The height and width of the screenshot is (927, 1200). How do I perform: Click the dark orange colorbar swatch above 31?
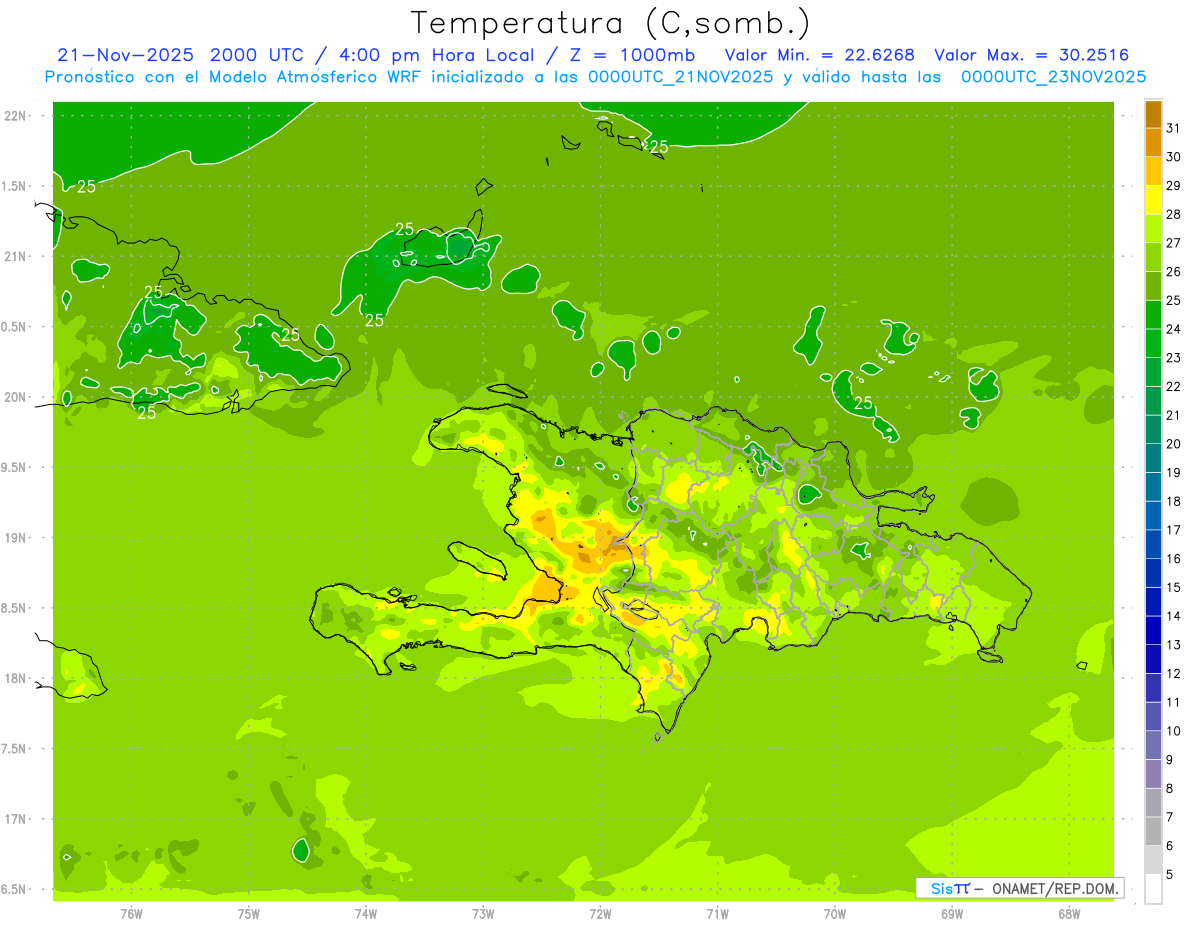pyautogui.click(x=1153, y=113)
